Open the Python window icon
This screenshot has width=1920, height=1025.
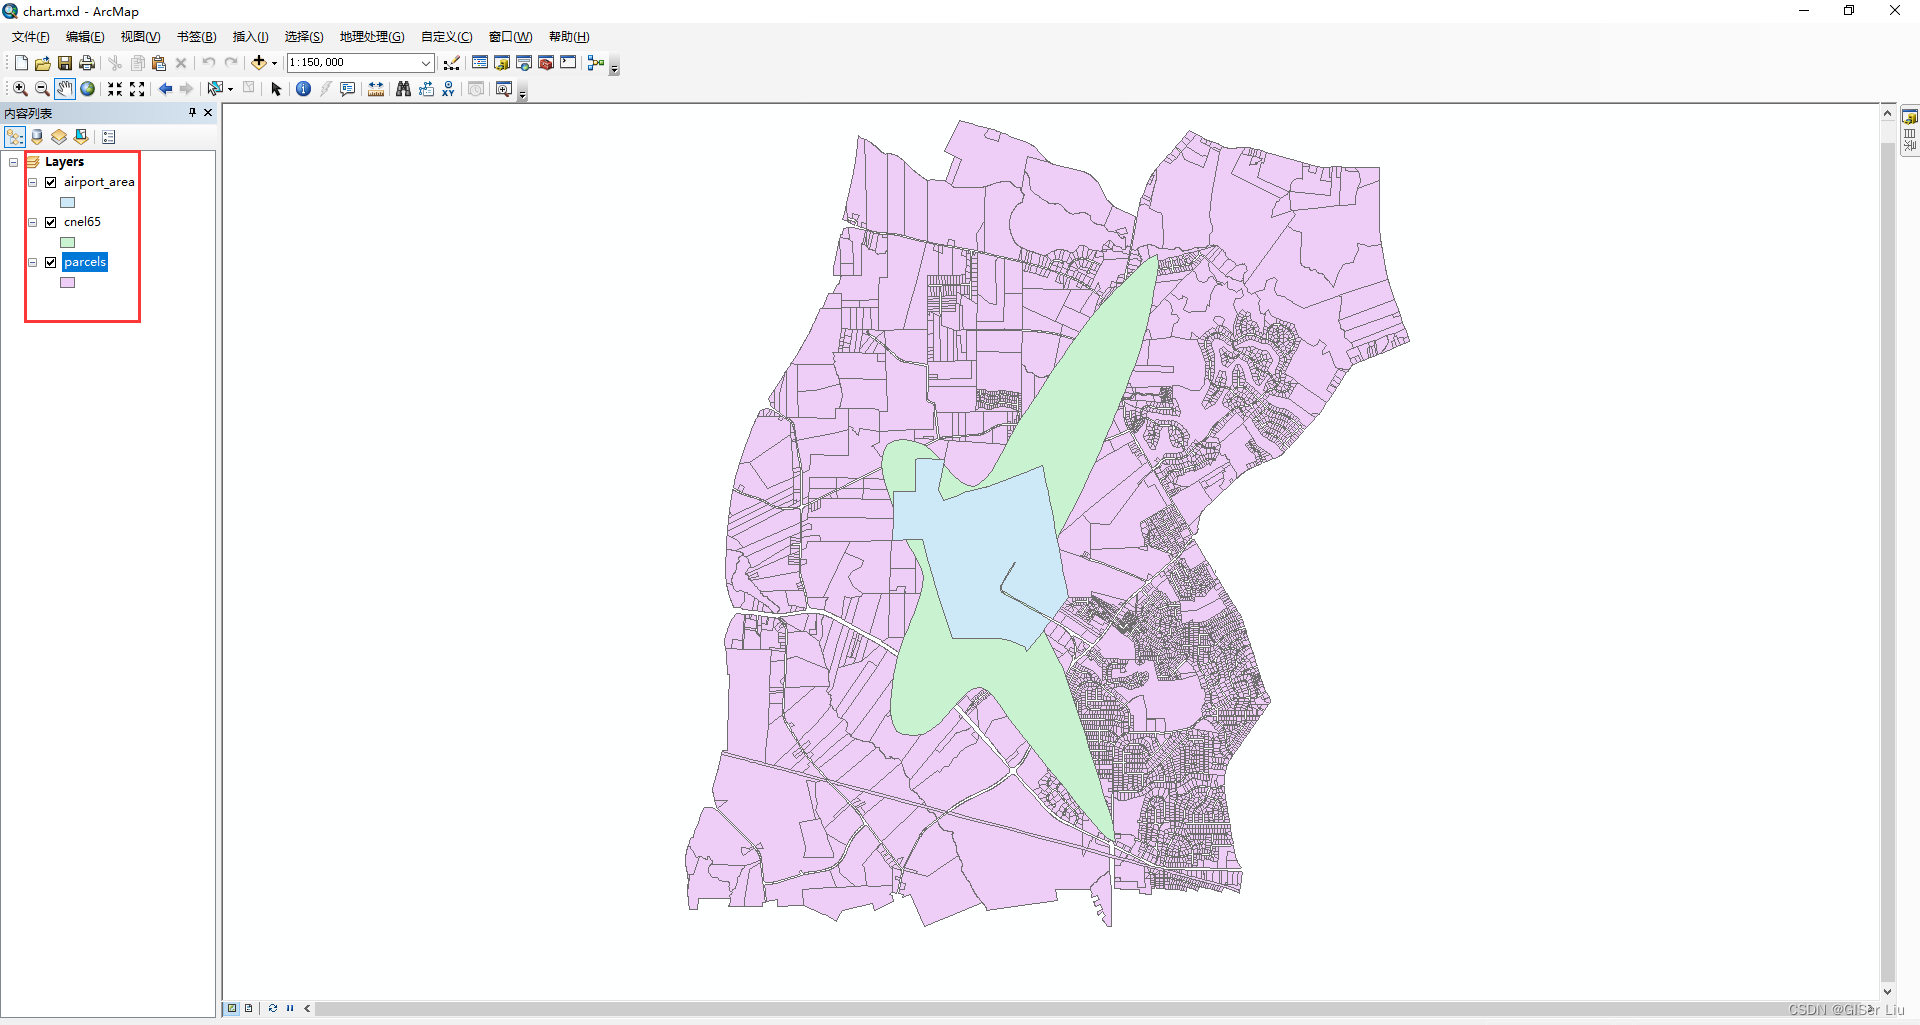point(568,63)
